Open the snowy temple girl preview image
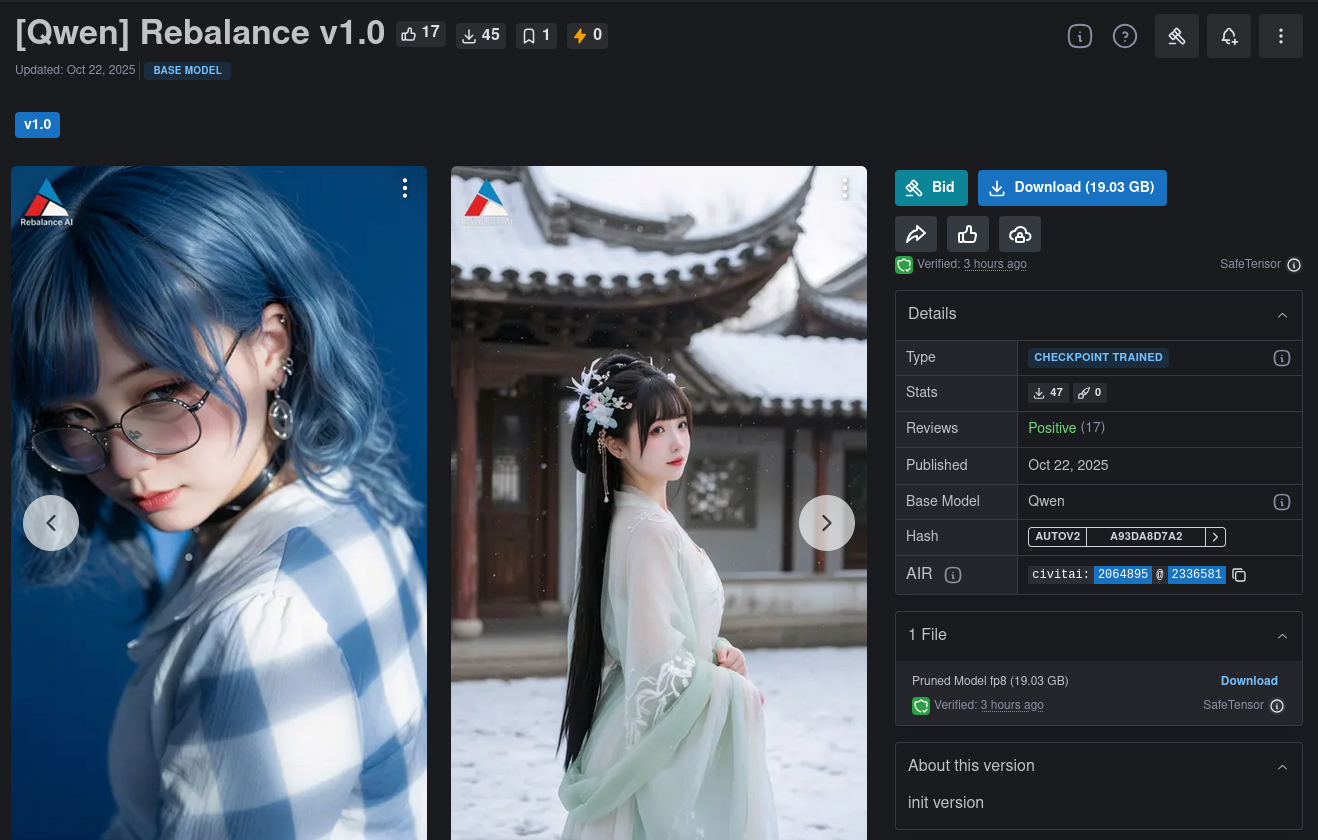 click(x=659, y=503)
